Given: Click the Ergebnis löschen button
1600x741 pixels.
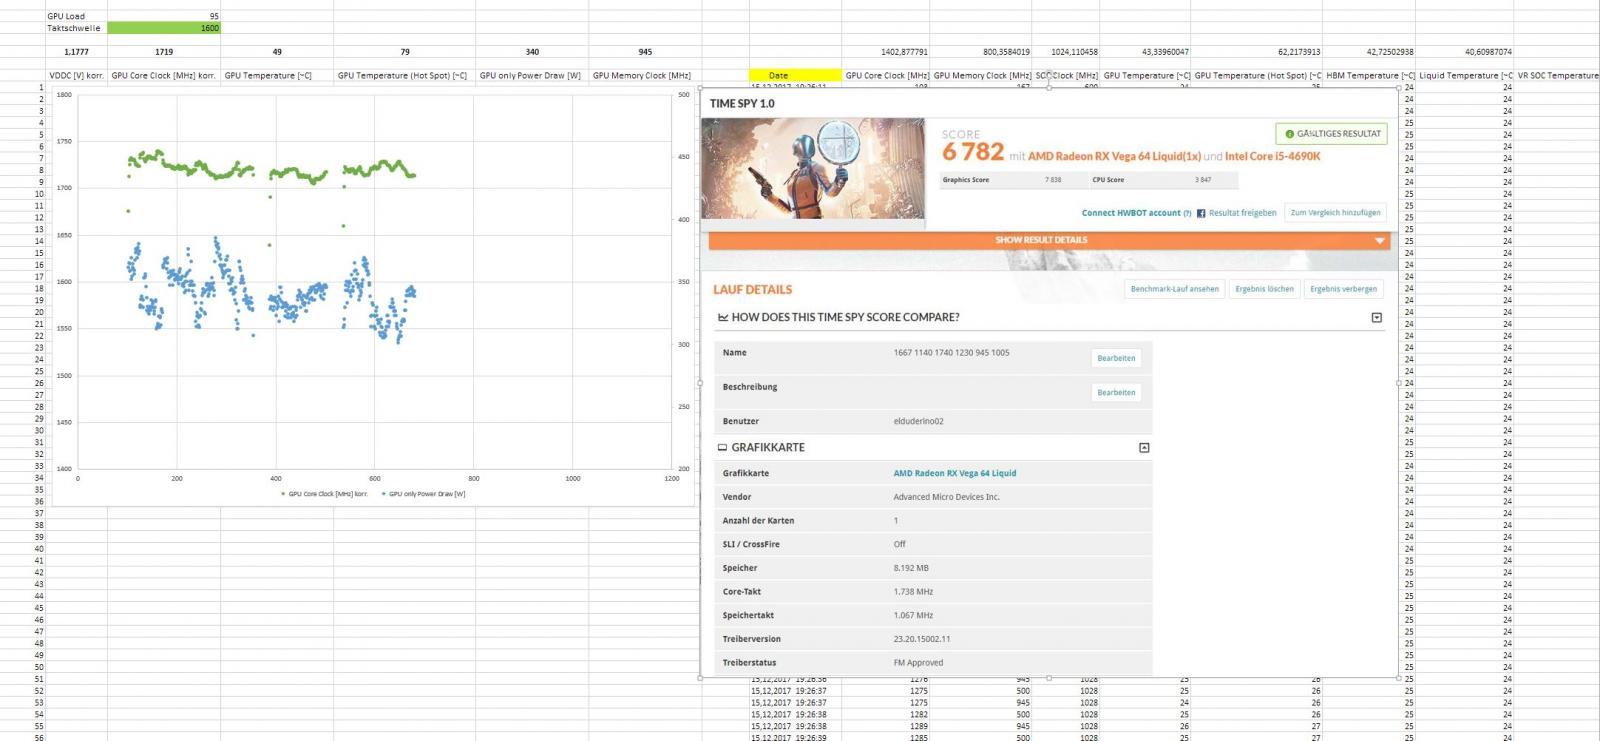Looking at the screenshot, I should (x=1264, y=289).
